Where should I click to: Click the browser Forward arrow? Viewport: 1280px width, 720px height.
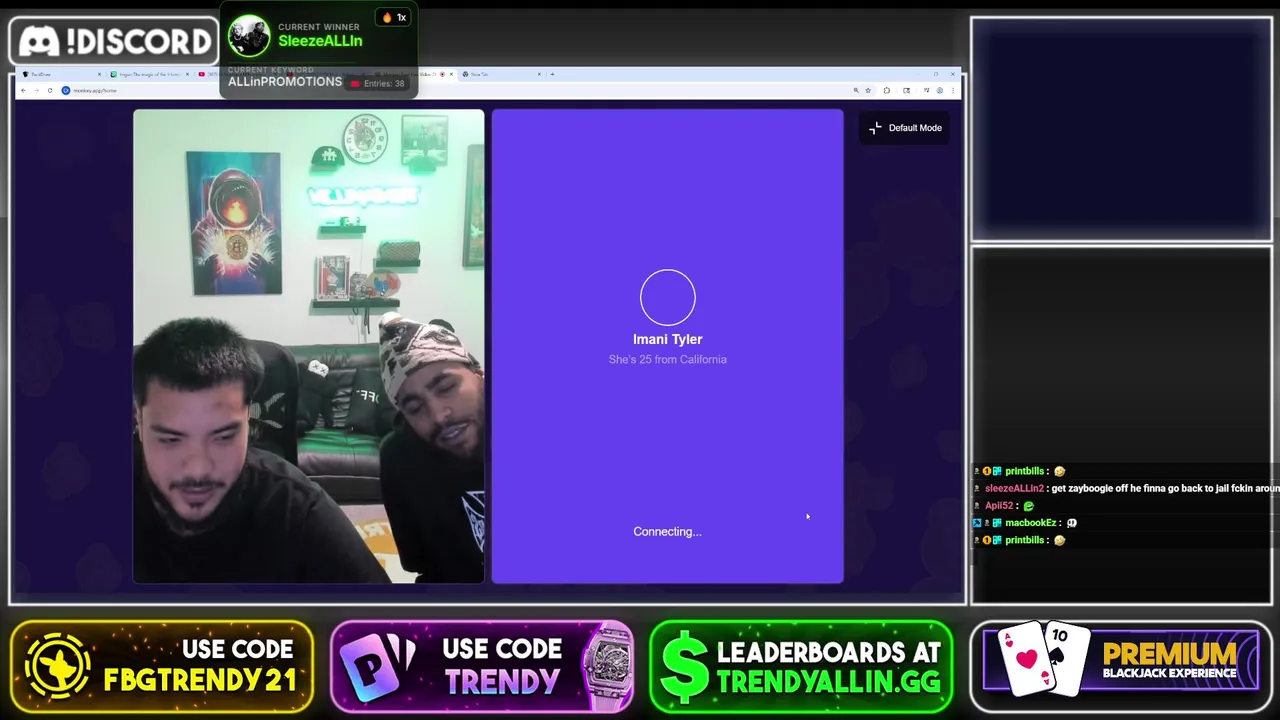pos(36,90)
